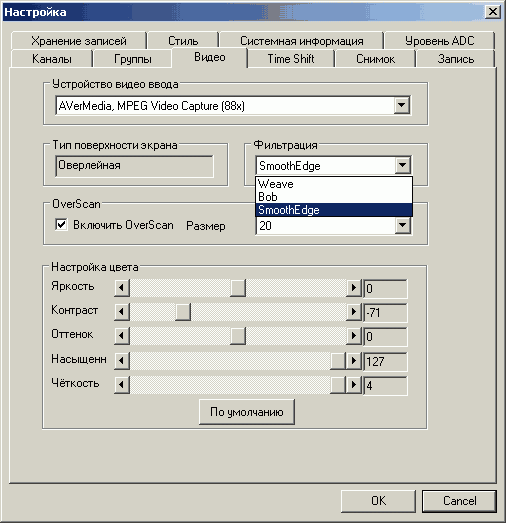Open the Каналы tab
Screen dimensions: 506x523
tap(52, 59)
